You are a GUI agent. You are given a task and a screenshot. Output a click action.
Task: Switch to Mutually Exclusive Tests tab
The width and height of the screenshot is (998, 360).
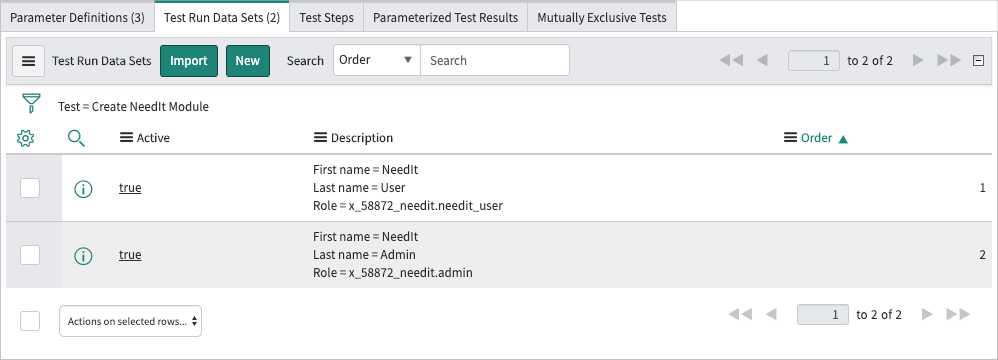pyautogui.click(x=602, y=17)
